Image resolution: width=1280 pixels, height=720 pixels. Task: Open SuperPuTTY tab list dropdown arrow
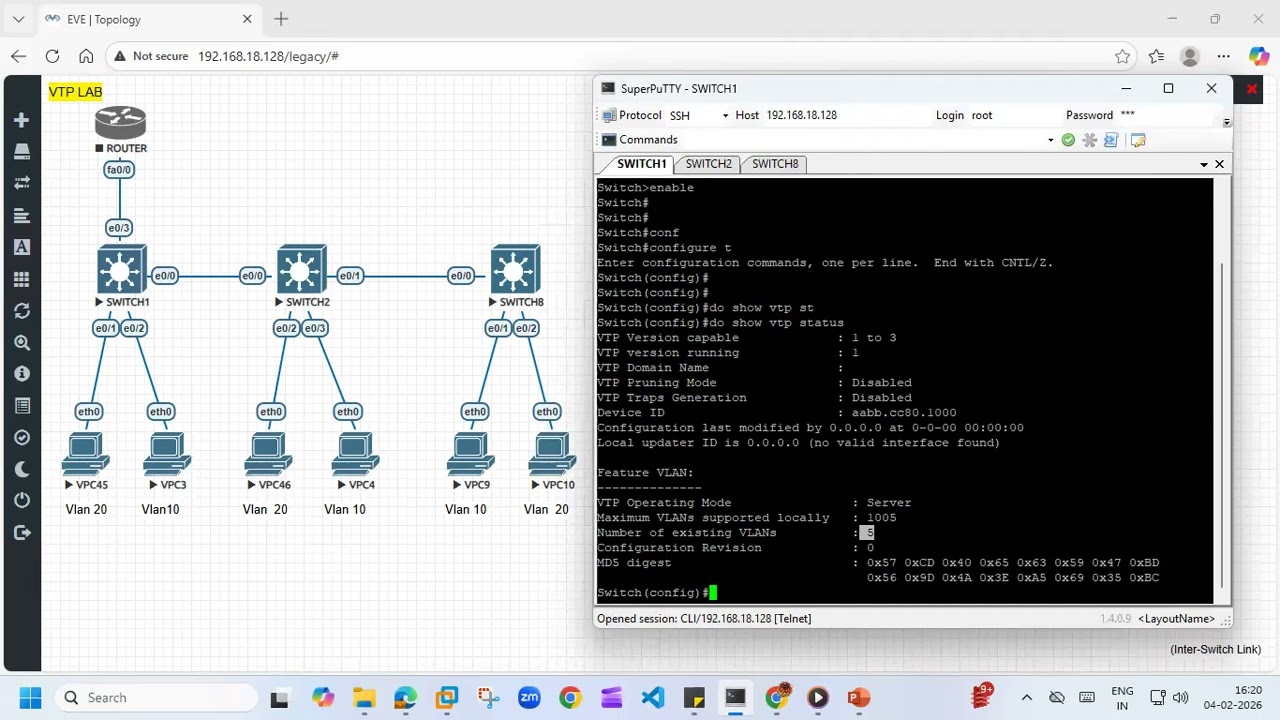click(x=1204, y=164)
